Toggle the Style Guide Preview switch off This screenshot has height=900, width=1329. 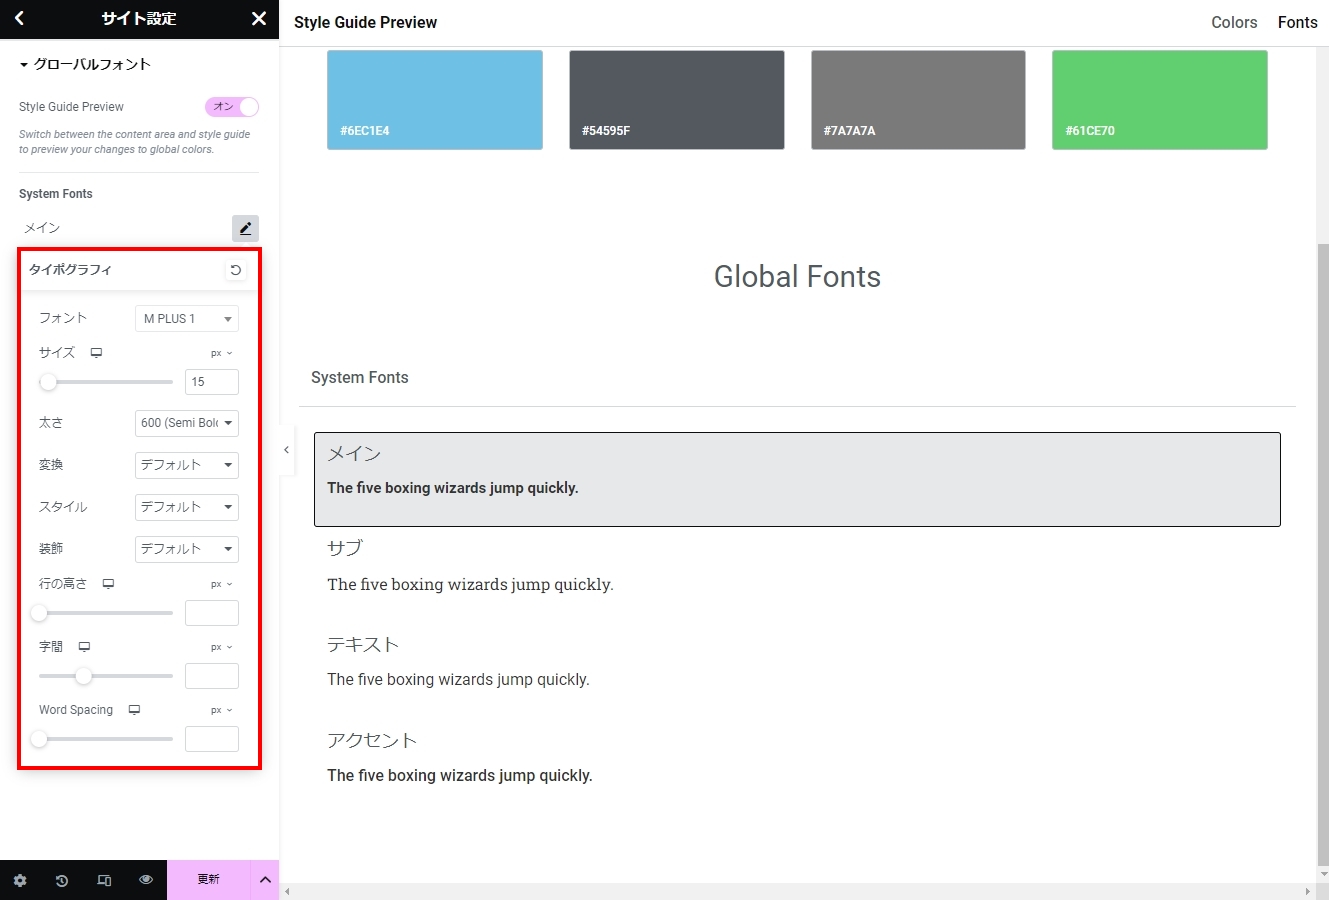point(232,107)
